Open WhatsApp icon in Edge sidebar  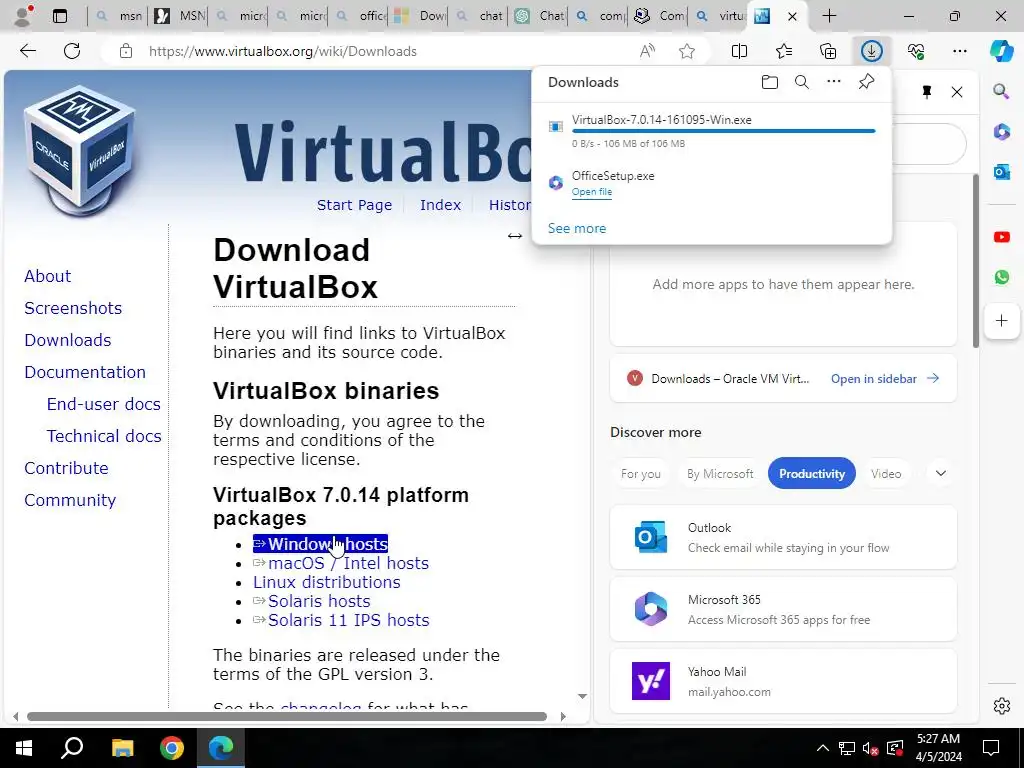1002,278
